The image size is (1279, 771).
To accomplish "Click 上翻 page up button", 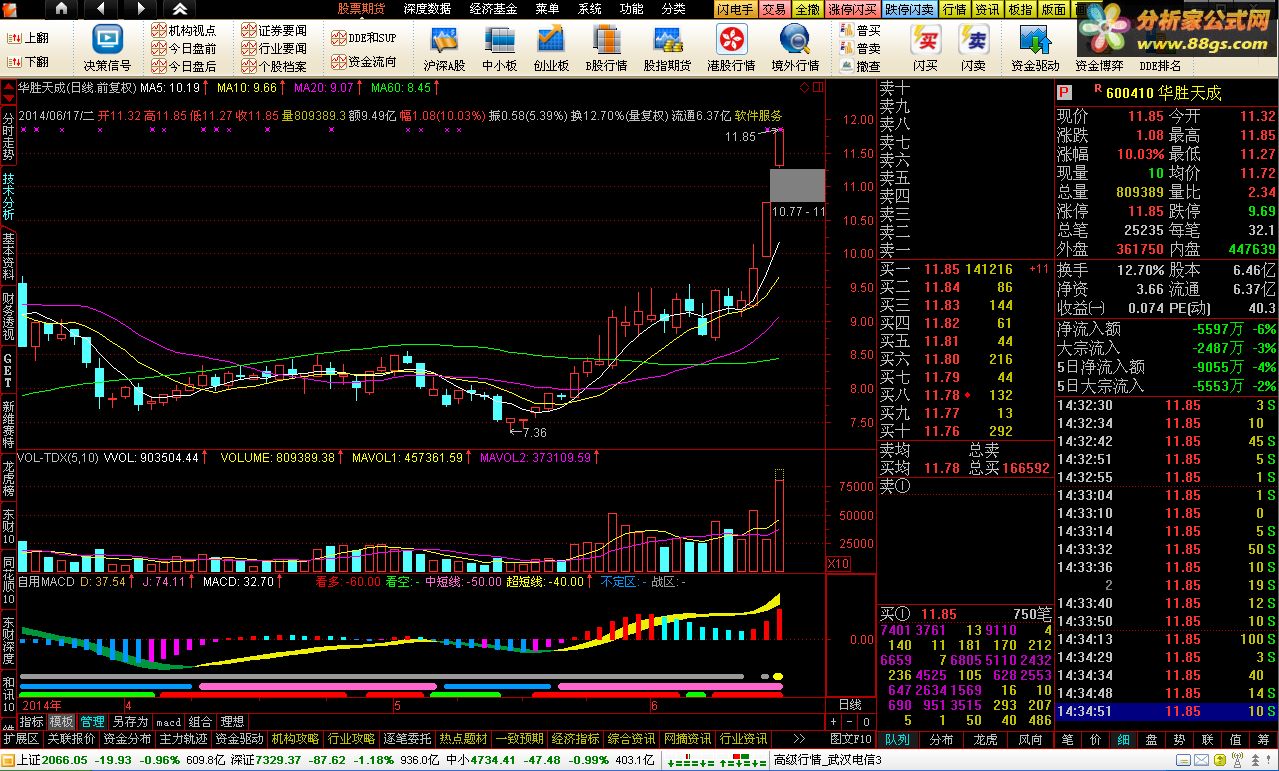I will [28, 39].
